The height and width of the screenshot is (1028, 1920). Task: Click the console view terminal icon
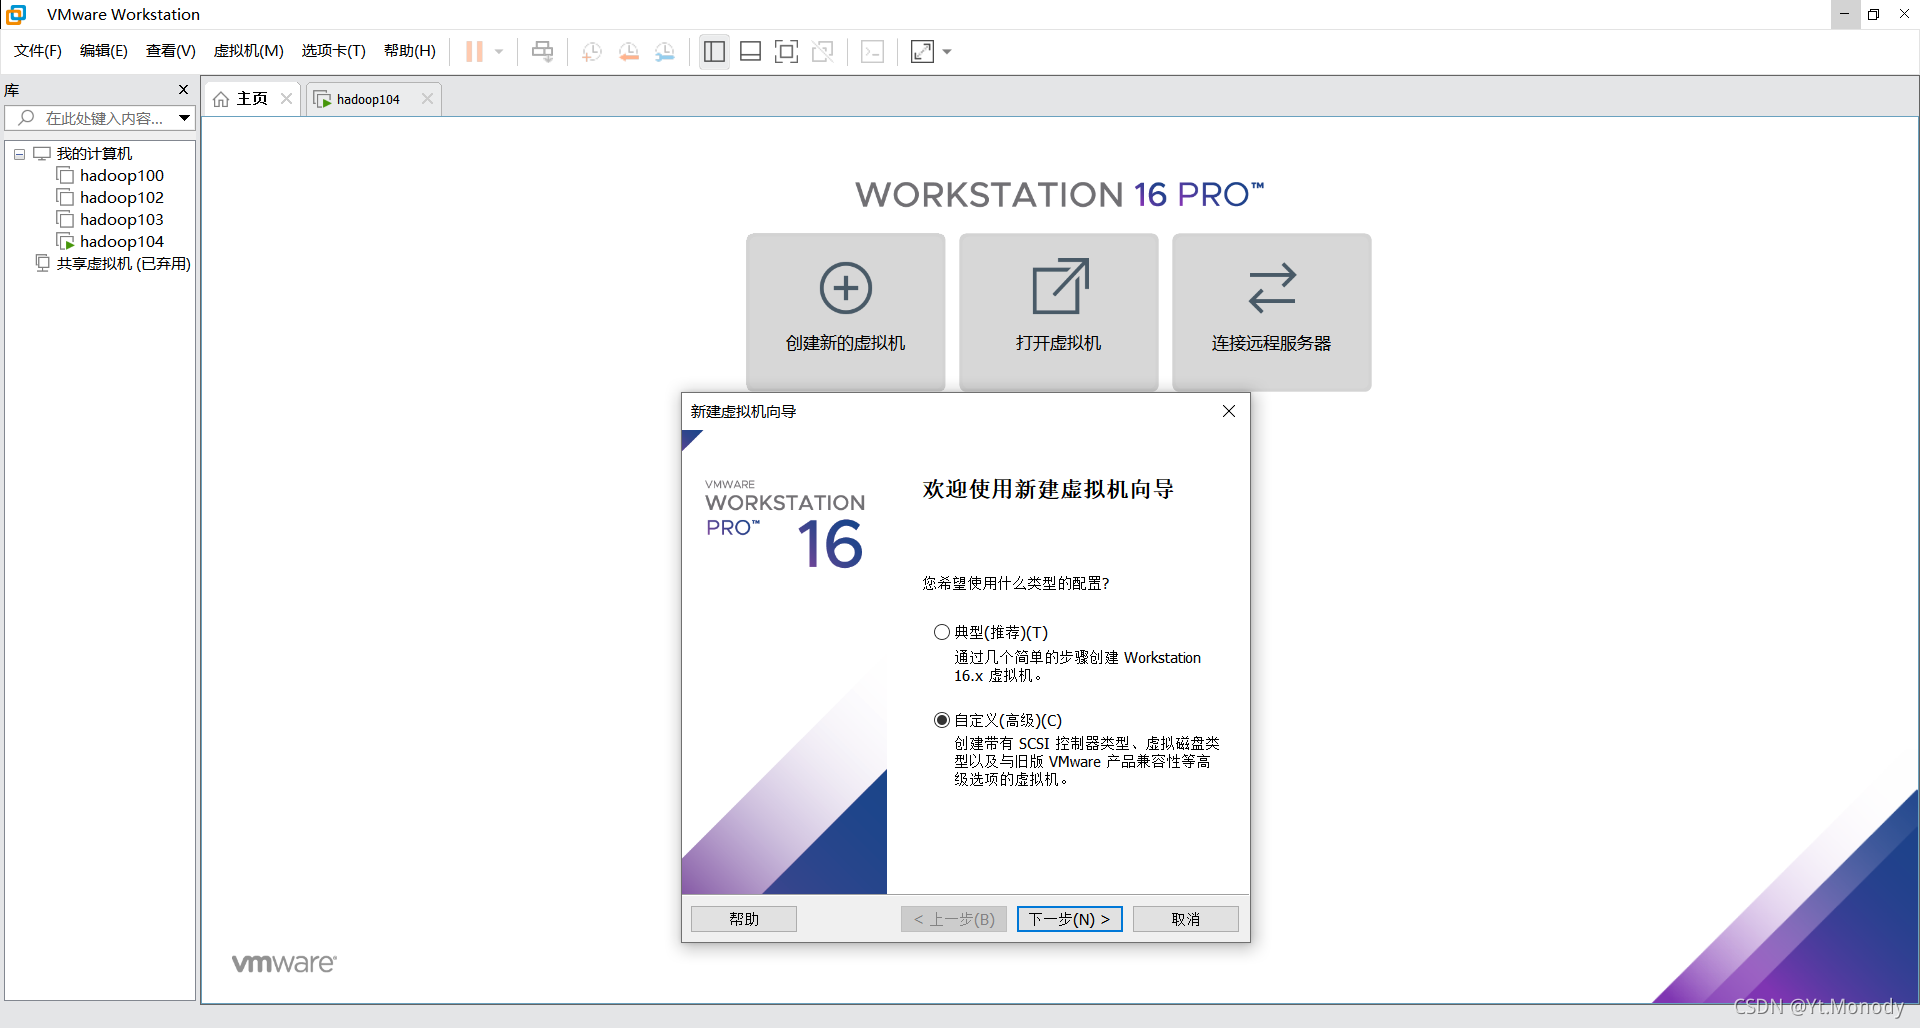point(872,51)
